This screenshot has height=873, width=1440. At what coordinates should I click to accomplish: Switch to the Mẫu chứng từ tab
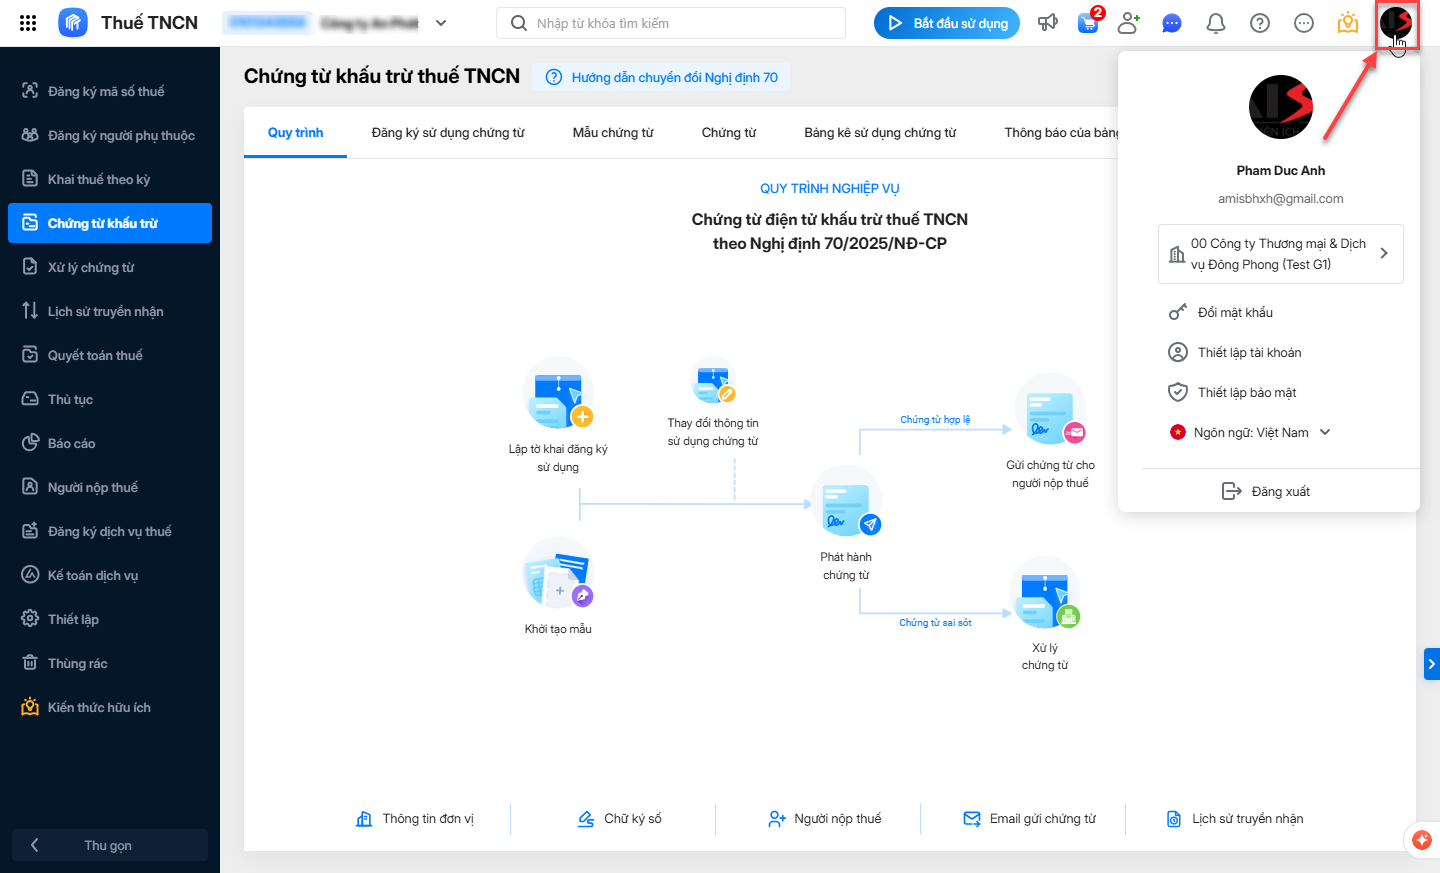coord(613,133)
